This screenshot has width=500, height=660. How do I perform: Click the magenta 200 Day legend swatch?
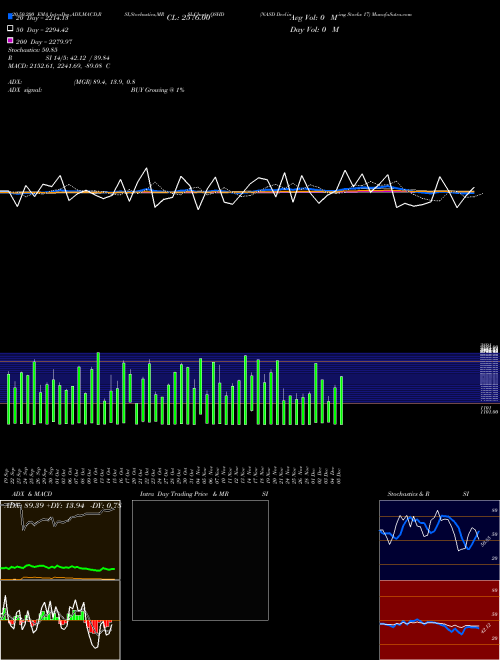10,40
